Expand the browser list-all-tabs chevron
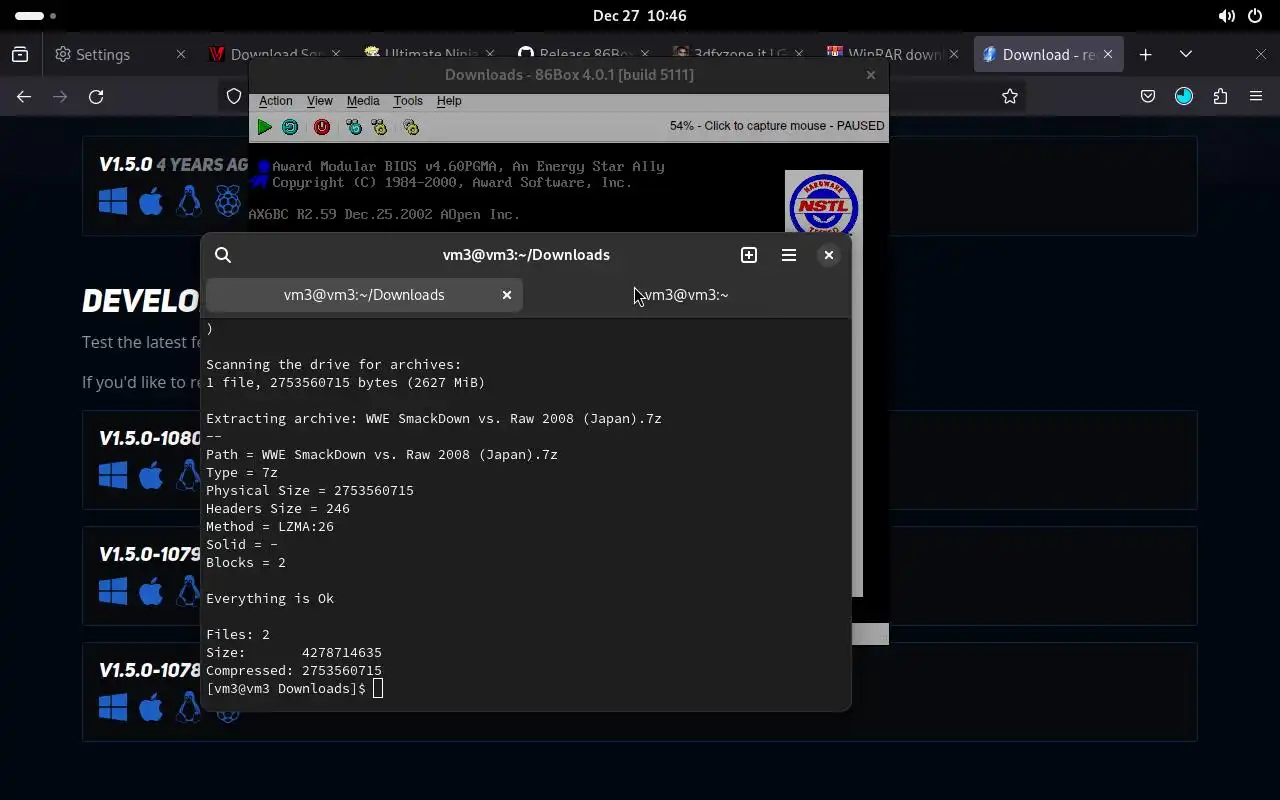Viewport: 1280px width, 800px height. tap(1186, 54)
